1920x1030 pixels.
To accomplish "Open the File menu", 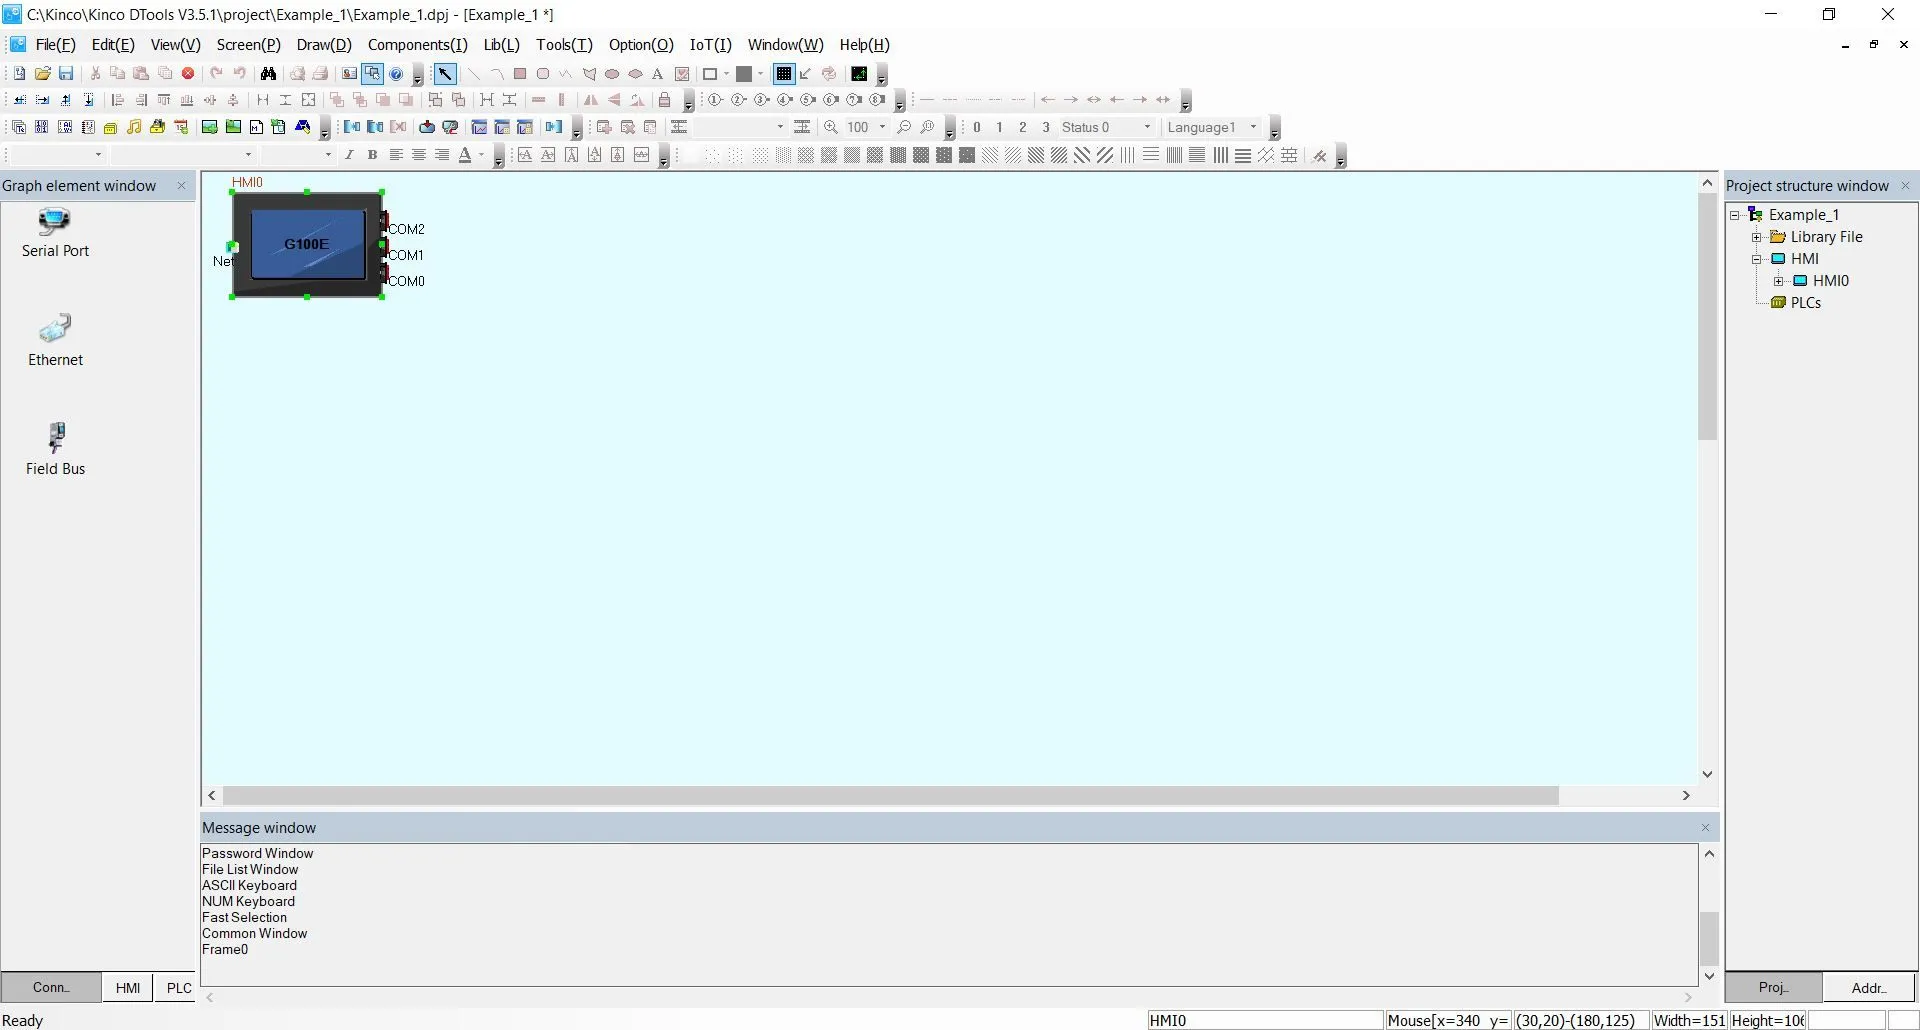I will point(55,45).
